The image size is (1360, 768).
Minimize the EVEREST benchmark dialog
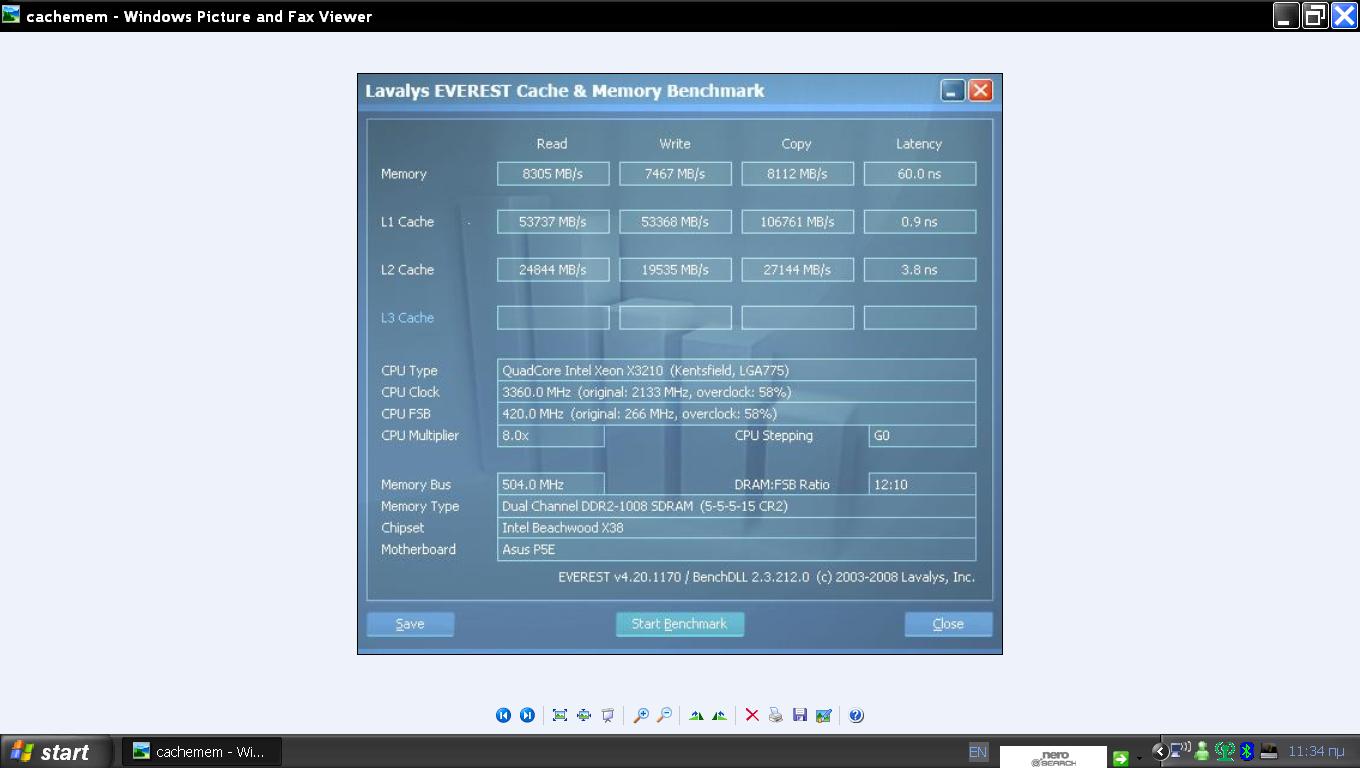(x=953, y=91)
